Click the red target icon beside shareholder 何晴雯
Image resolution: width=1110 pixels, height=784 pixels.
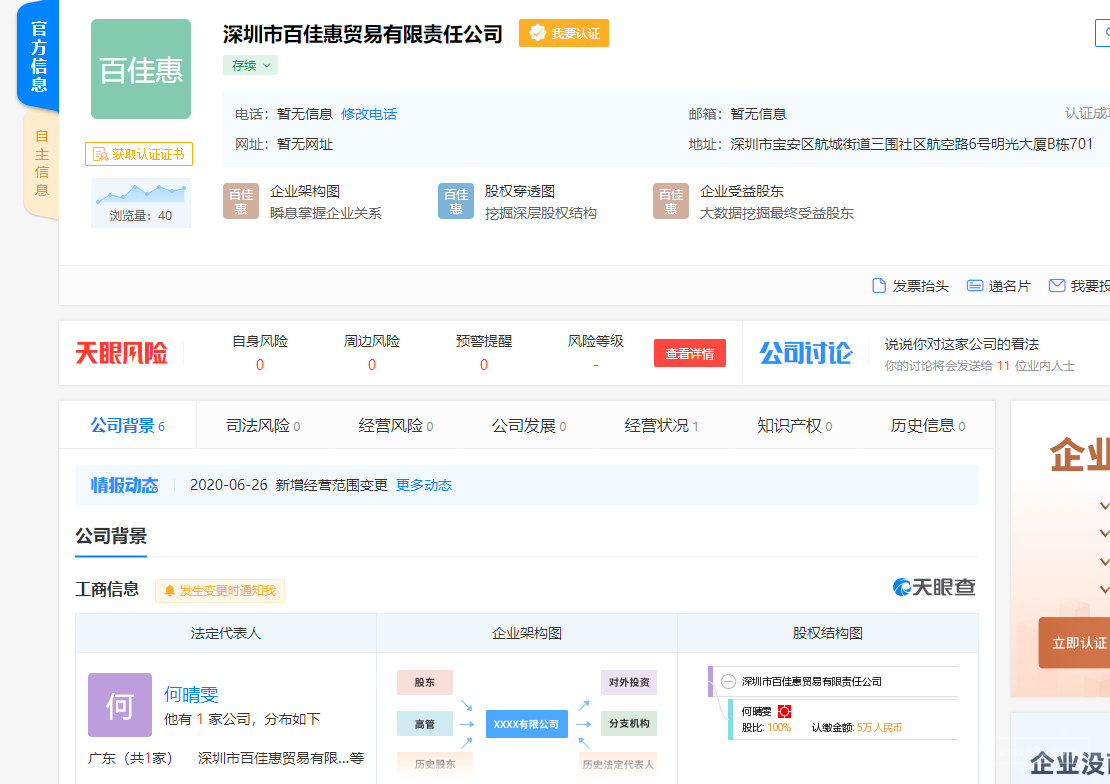tap(784, 711)
